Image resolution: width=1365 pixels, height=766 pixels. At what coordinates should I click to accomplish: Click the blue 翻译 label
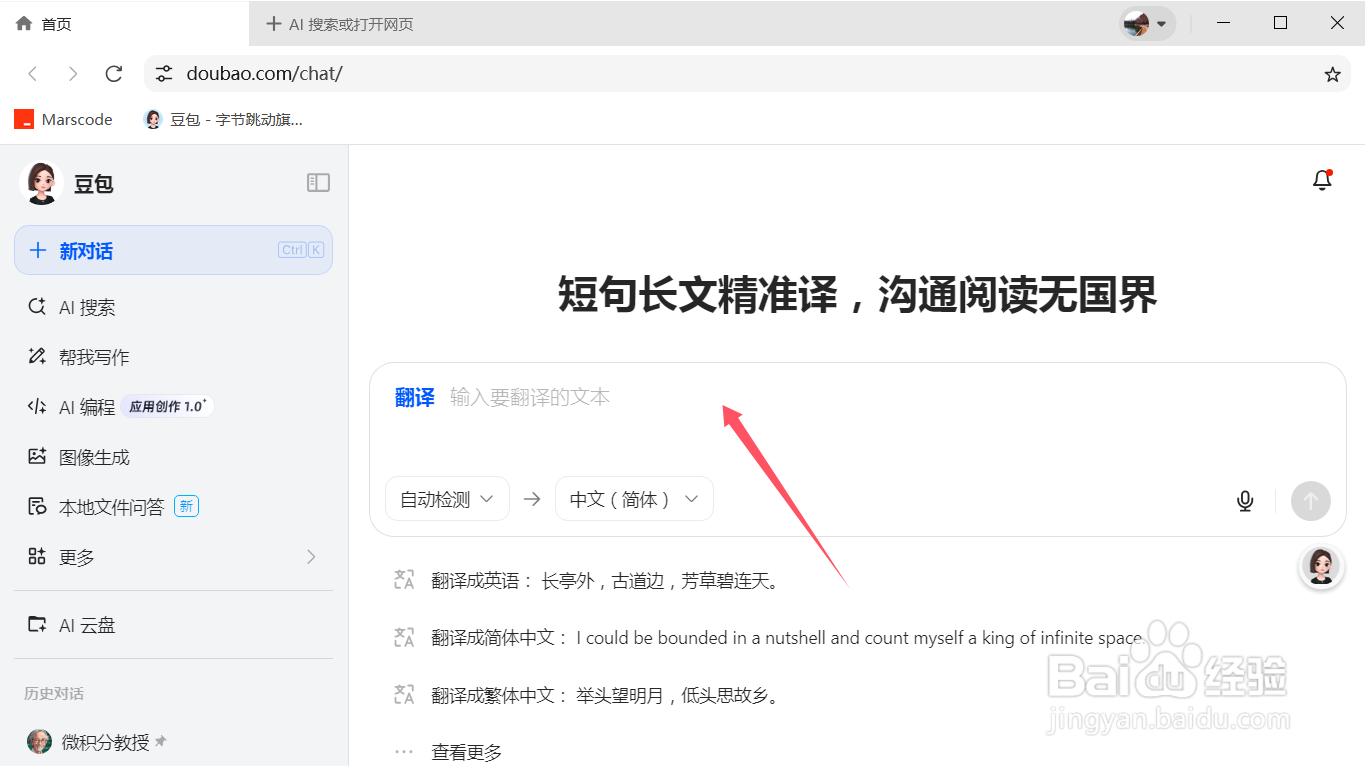pos(415,397)
